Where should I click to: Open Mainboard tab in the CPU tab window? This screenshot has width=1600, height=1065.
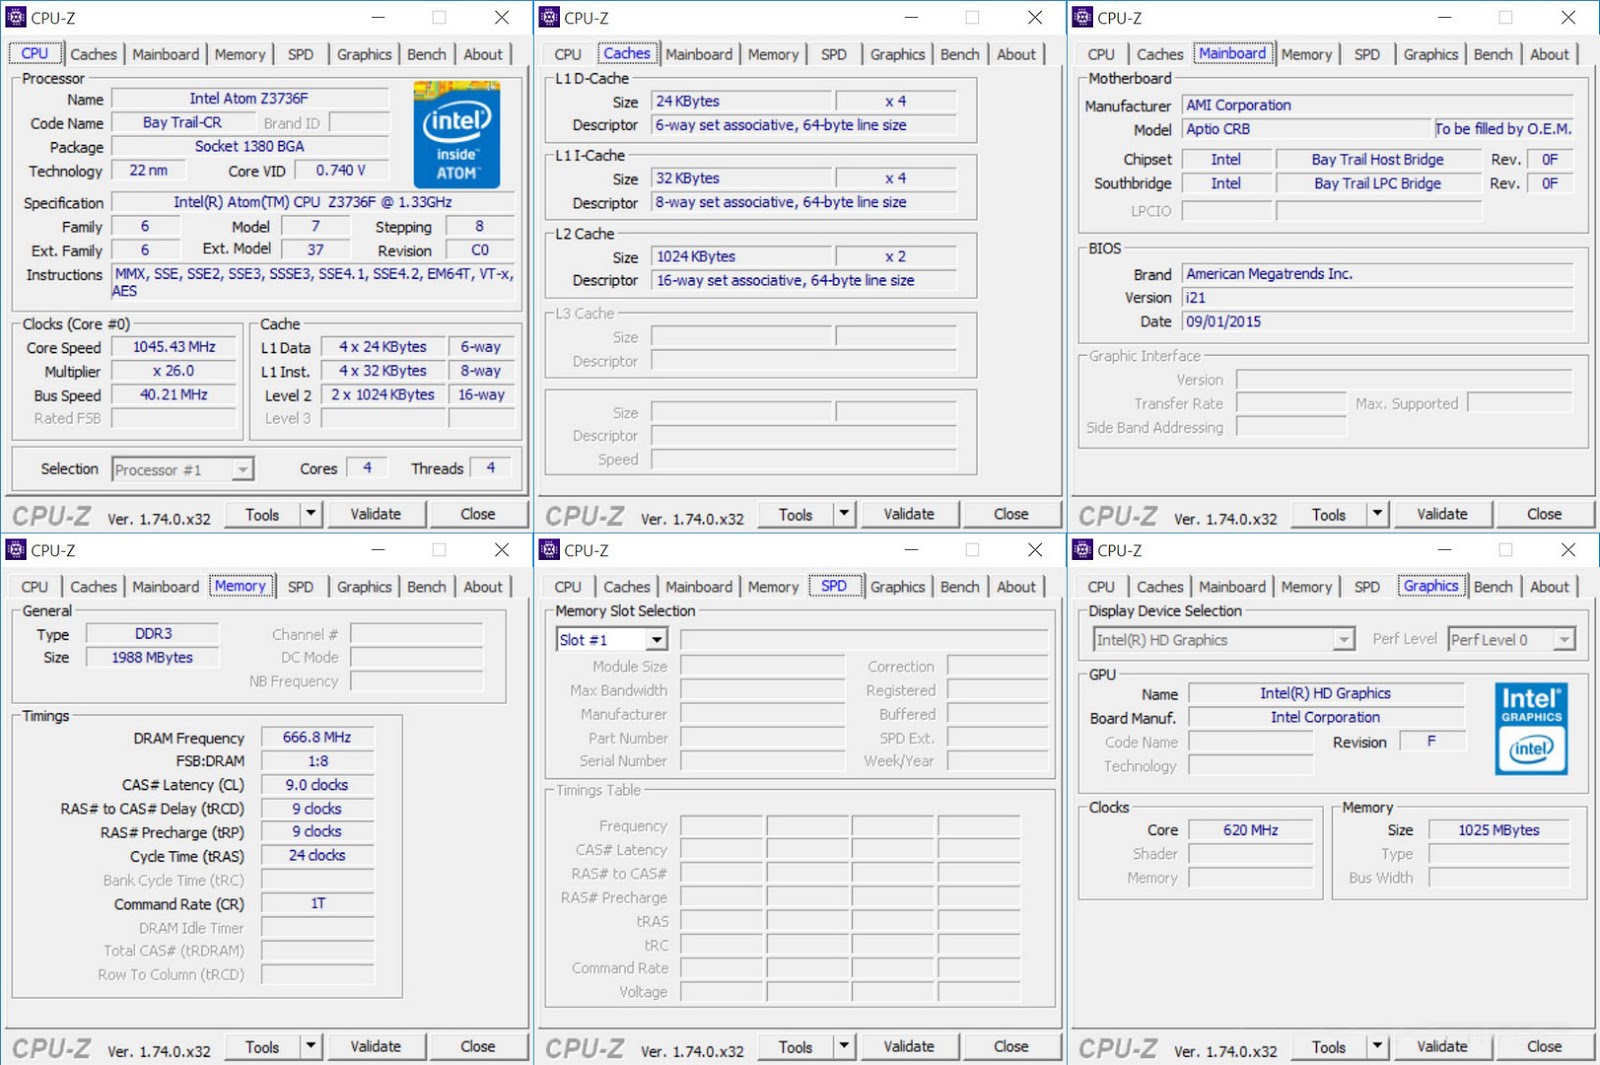[x=166, y=54]
